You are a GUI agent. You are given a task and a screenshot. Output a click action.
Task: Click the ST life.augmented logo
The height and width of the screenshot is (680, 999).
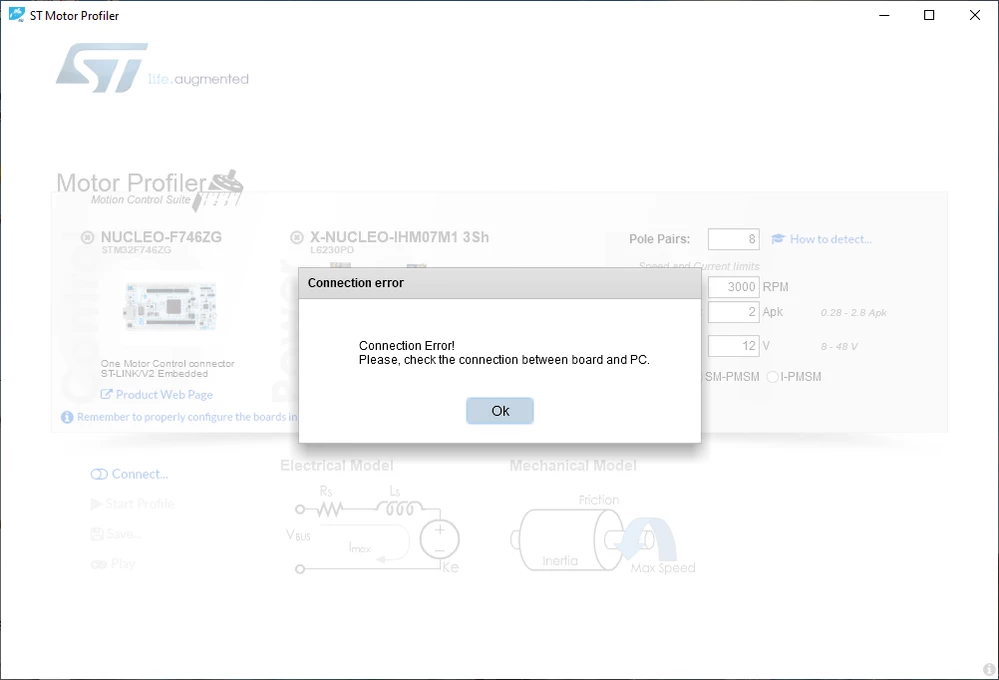tap(152, 68)
